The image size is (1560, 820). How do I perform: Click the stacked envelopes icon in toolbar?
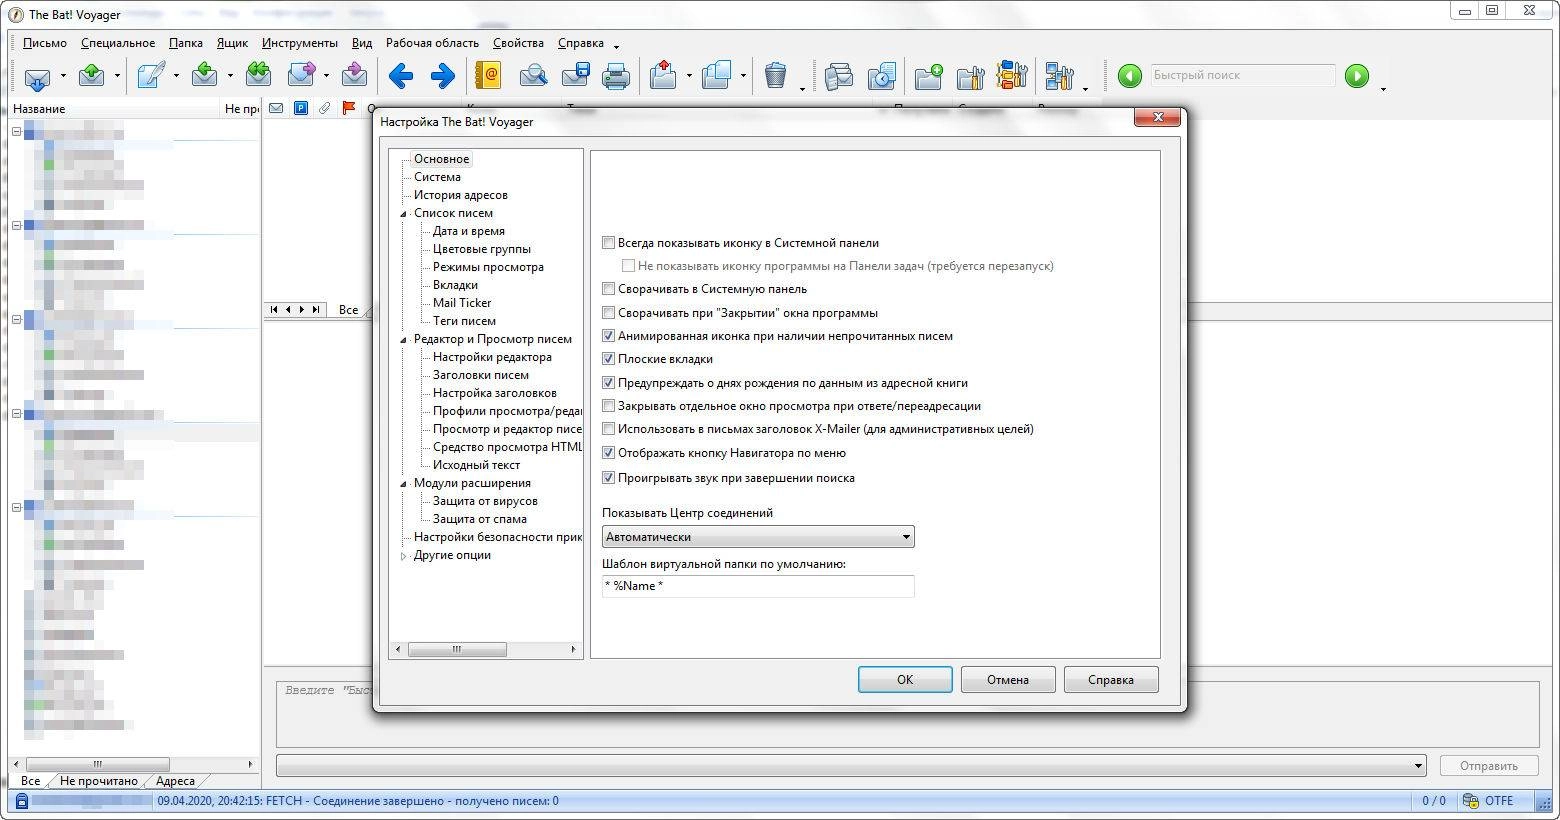(840, 76)
